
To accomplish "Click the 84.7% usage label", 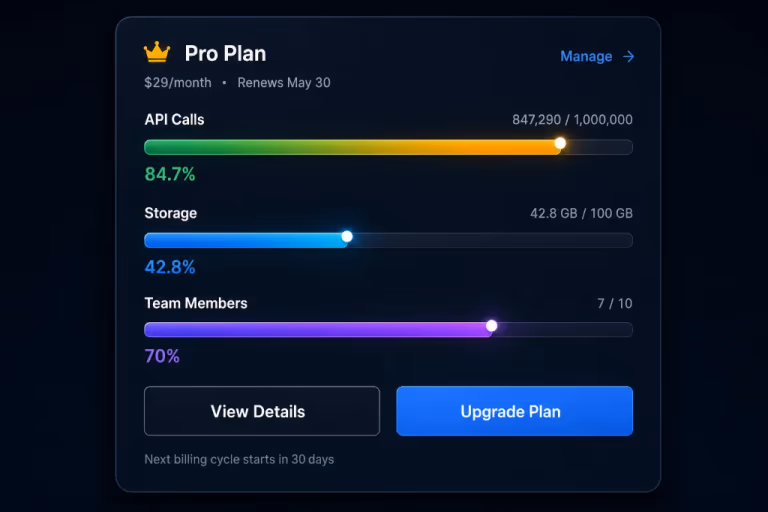I will click(170, 174).
